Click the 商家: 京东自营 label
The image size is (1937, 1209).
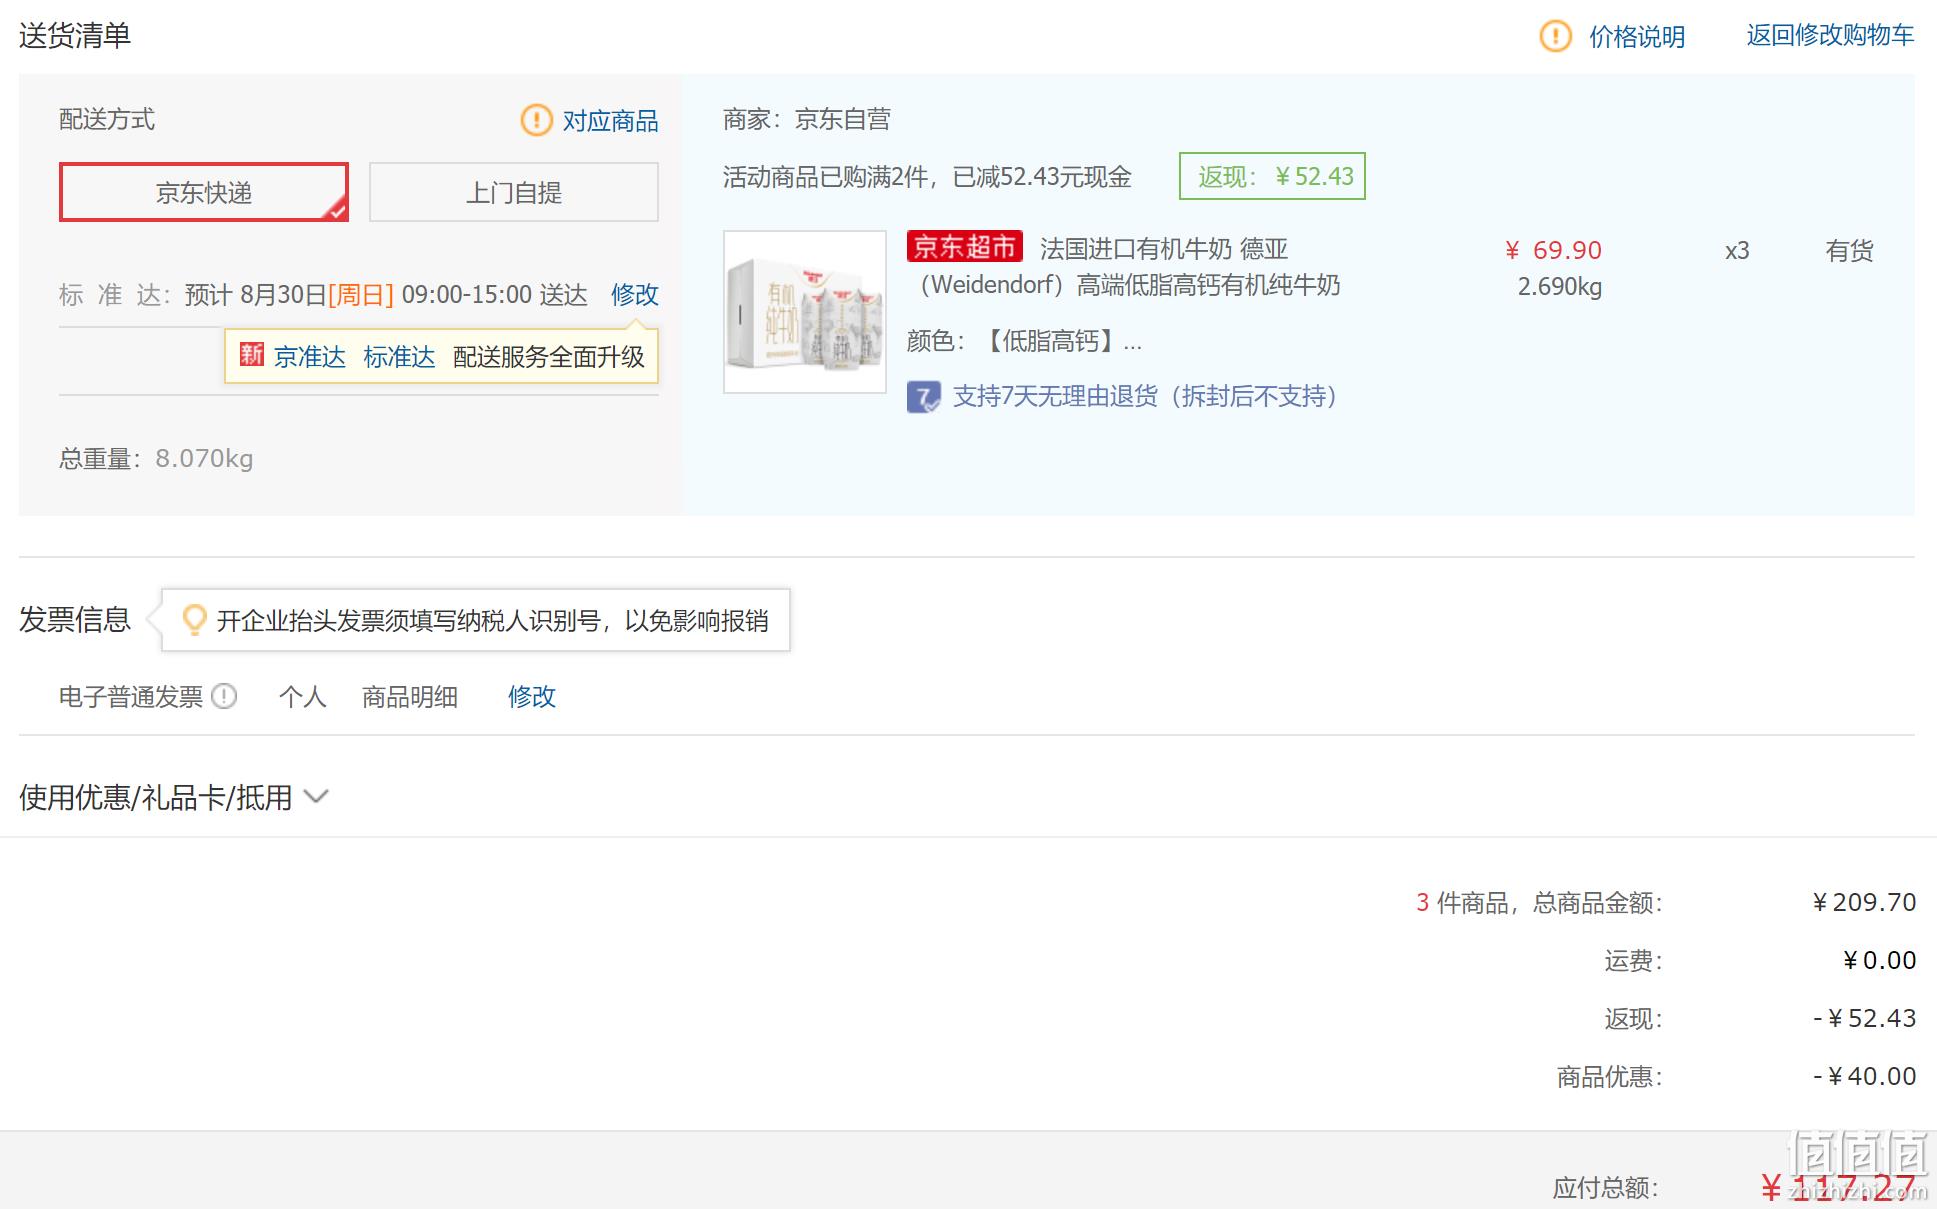807,119
